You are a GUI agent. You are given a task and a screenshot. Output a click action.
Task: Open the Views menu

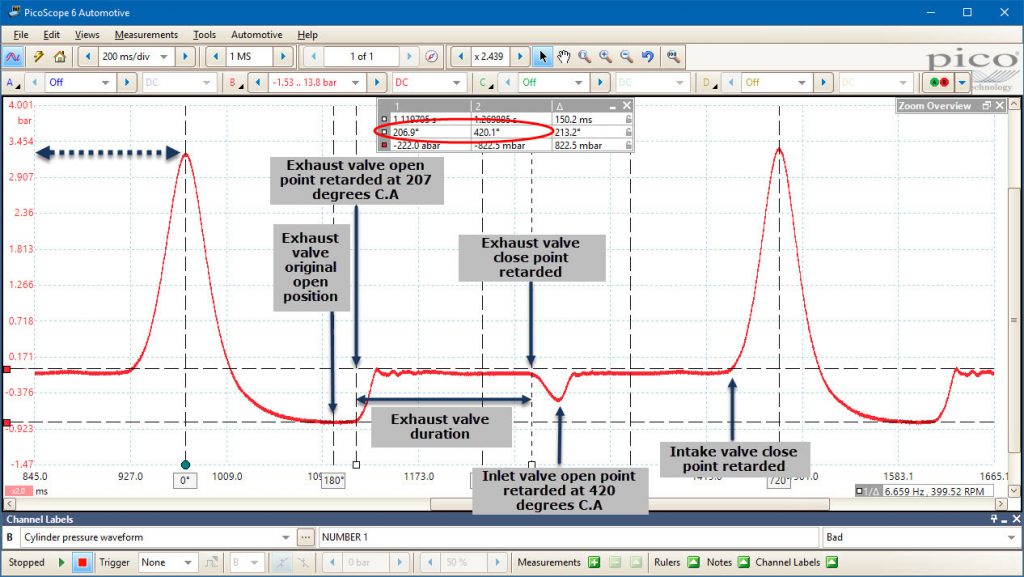click(87, 35)
